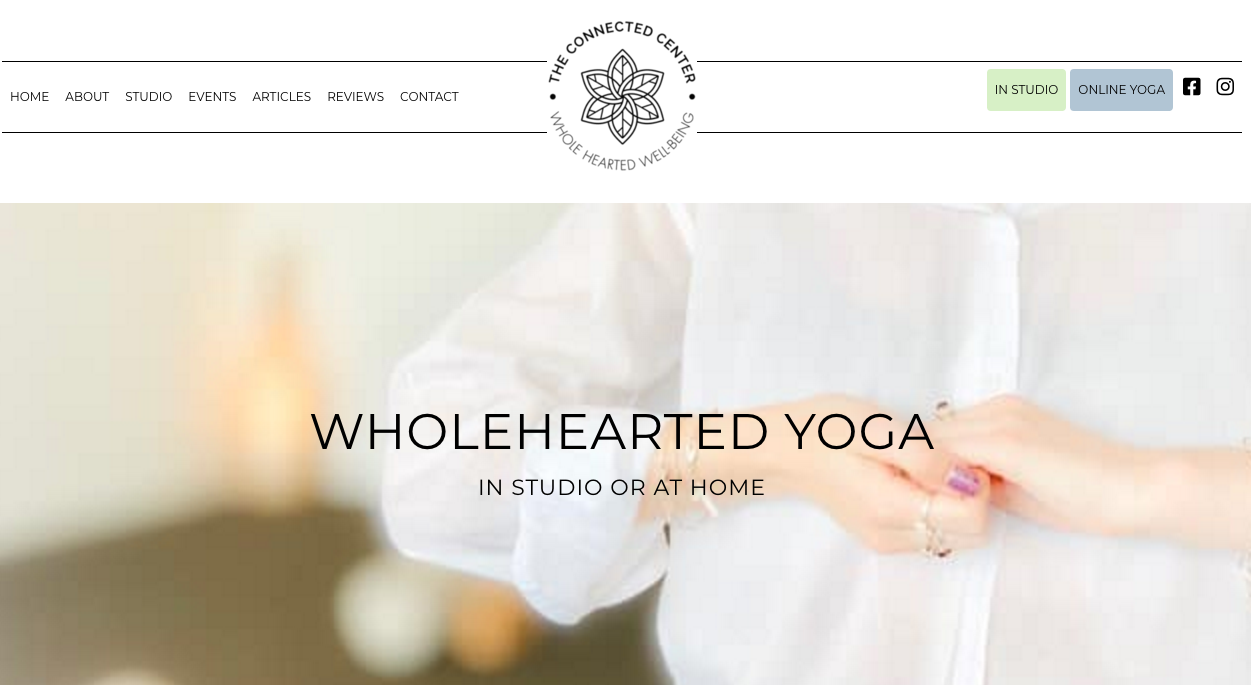1251x685 pixels.
Task: Click the flower emblem in the logo
Action: point(622,96)
